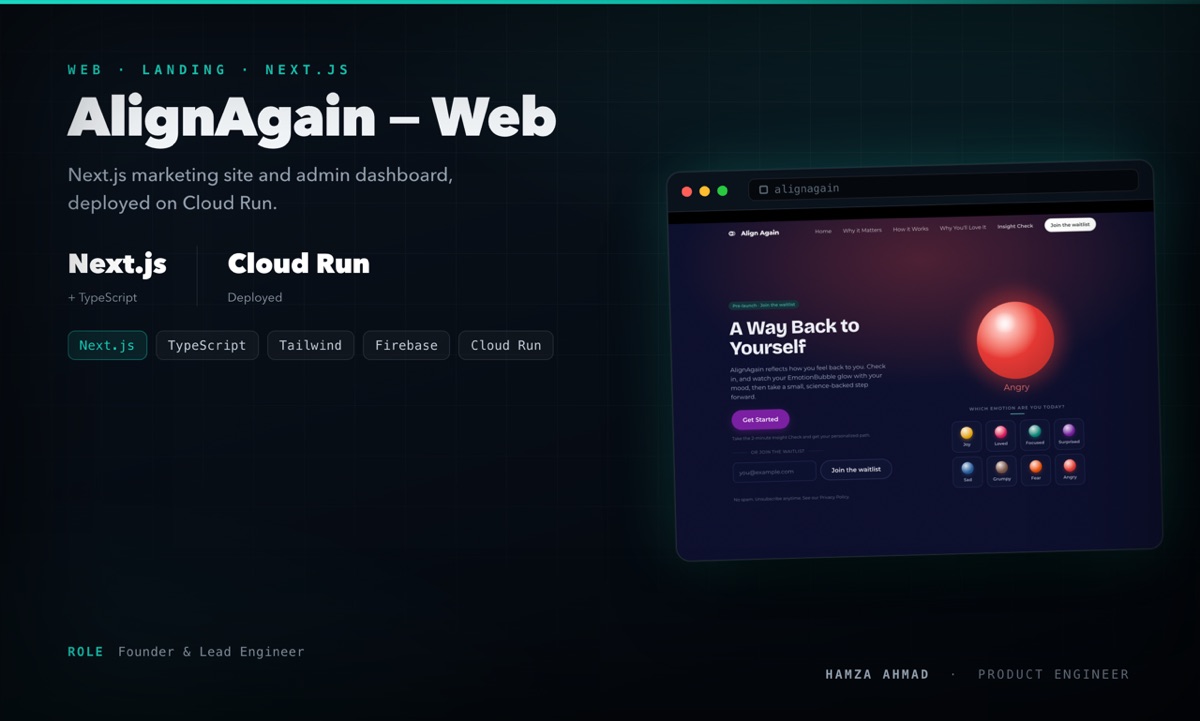The height and width of the screenshot is (721, 1200).
Task: Click the Angry label under the large bubble
Action: click(1016, 387)
